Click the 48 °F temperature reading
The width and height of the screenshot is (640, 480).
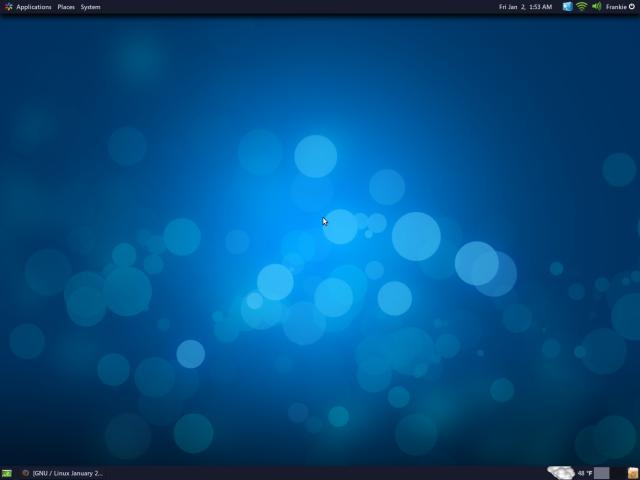pos(585,473)
